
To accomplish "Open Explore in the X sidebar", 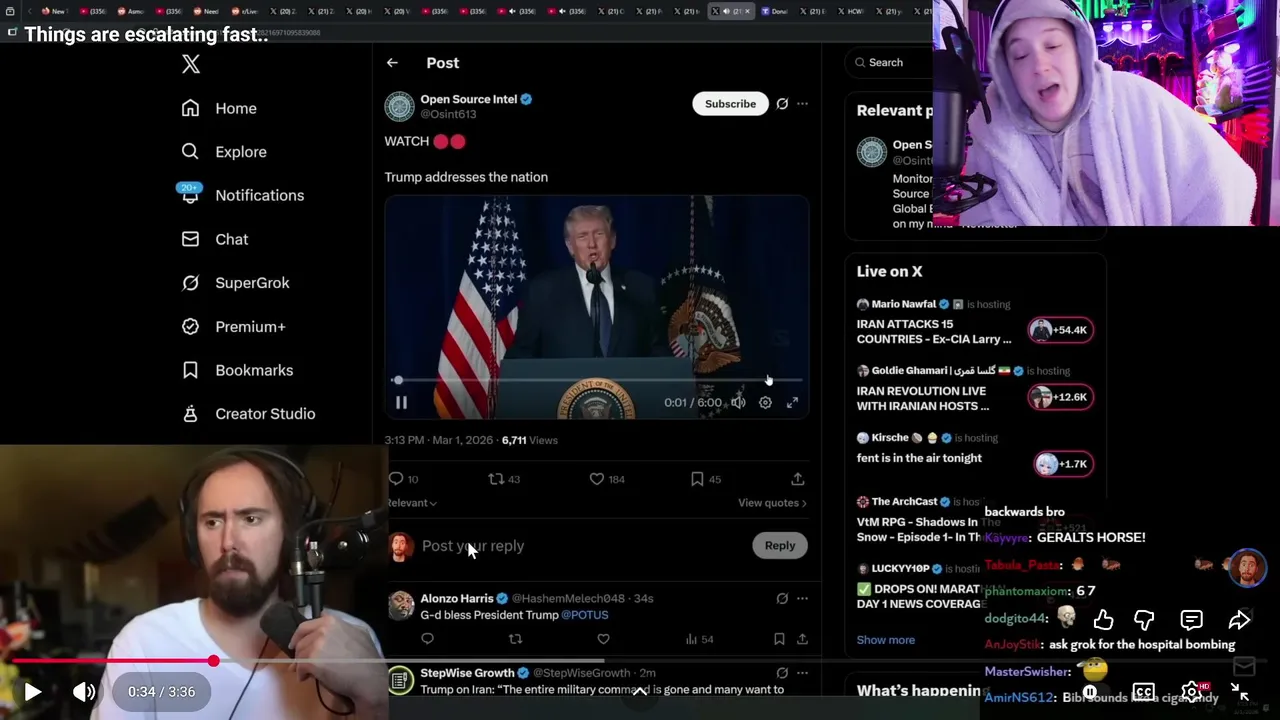I will tap(224, 152).
